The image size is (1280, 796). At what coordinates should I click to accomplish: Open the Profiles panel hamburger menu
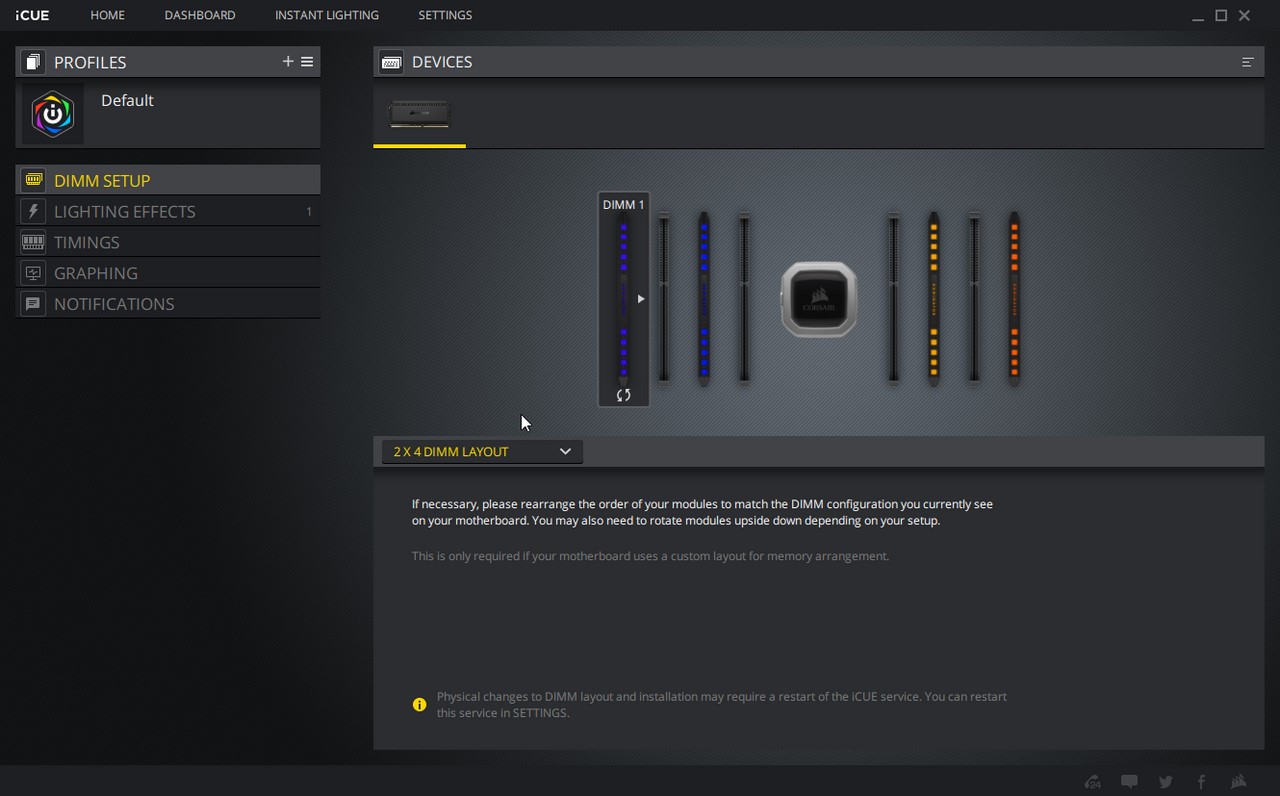click(307, 62)
